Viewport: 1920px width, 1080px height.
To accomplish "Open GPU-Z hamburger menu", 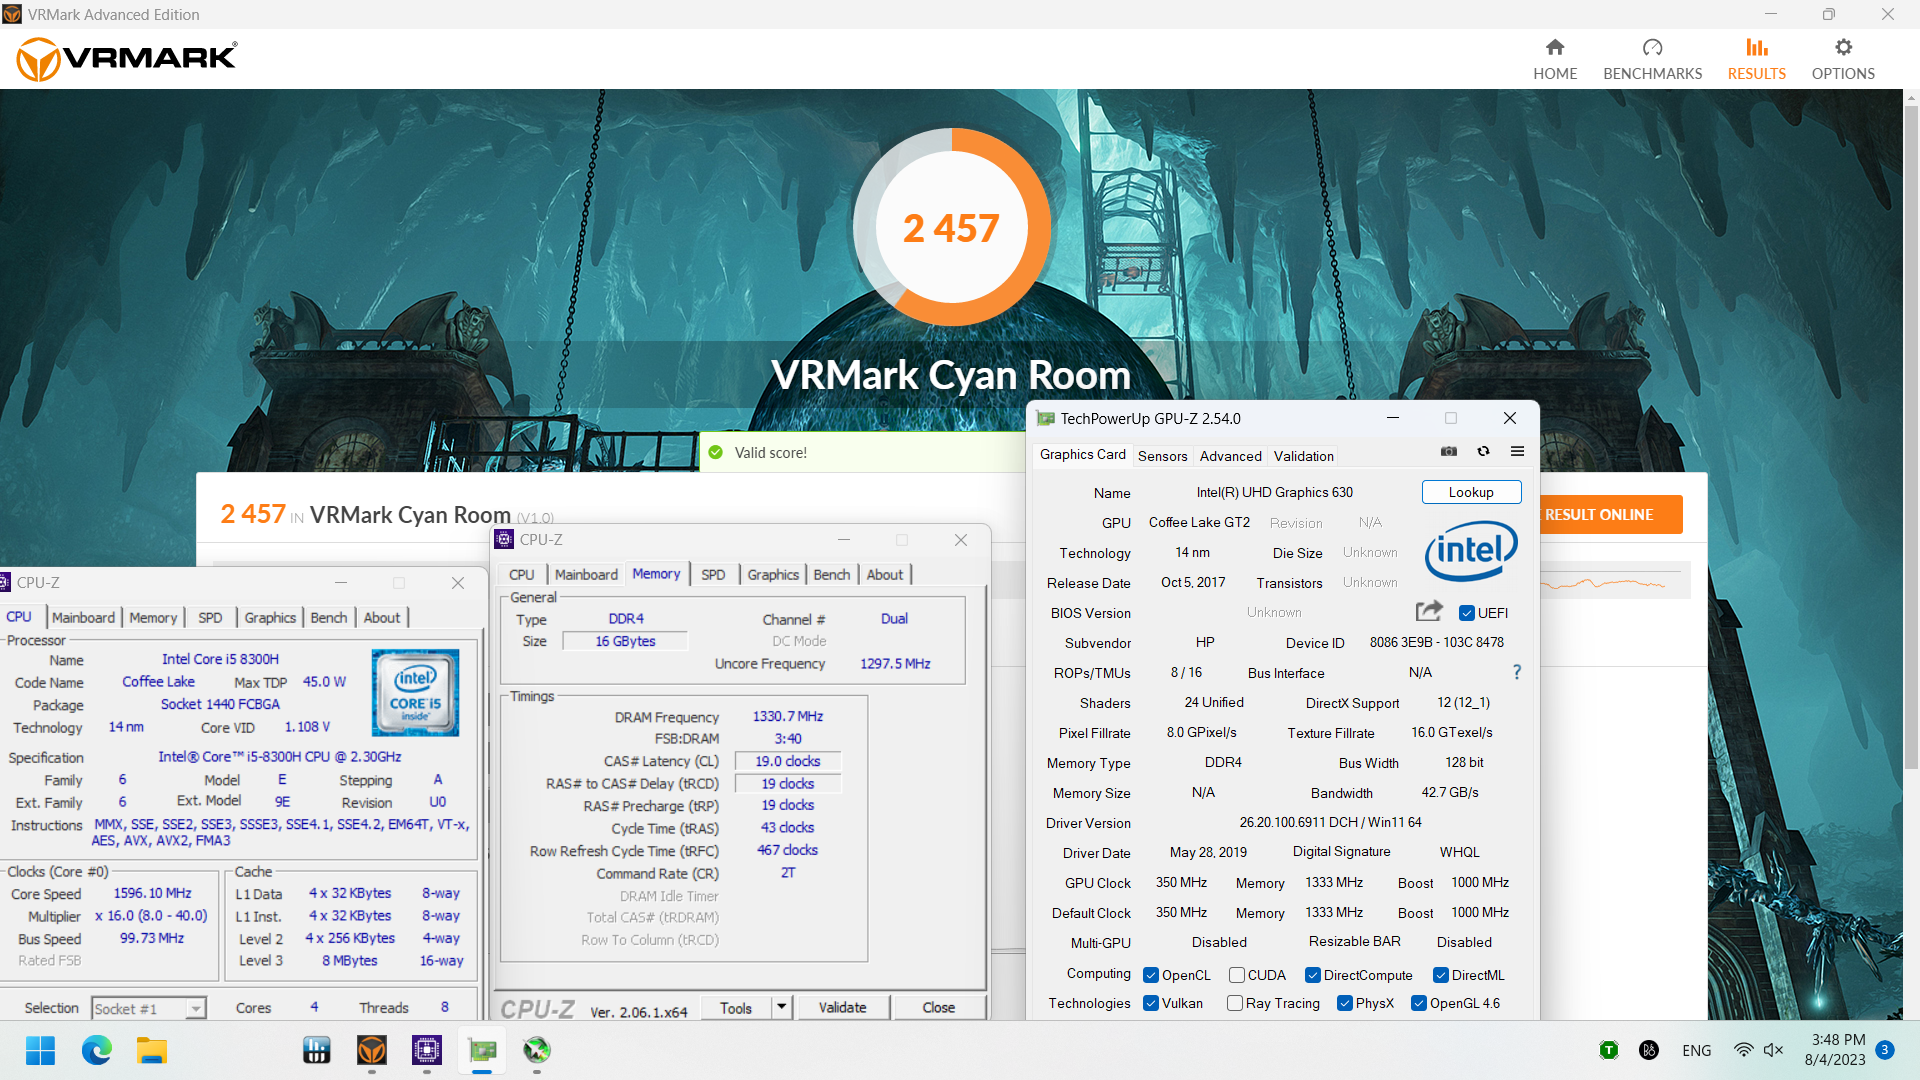I will [1517, 452].
